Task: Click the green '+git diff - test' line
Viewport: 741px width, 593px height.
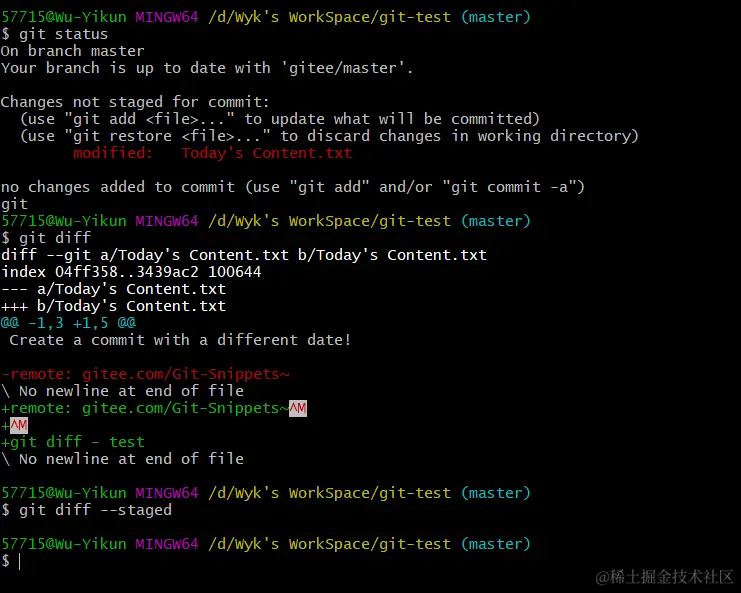Action: point(73,442)
